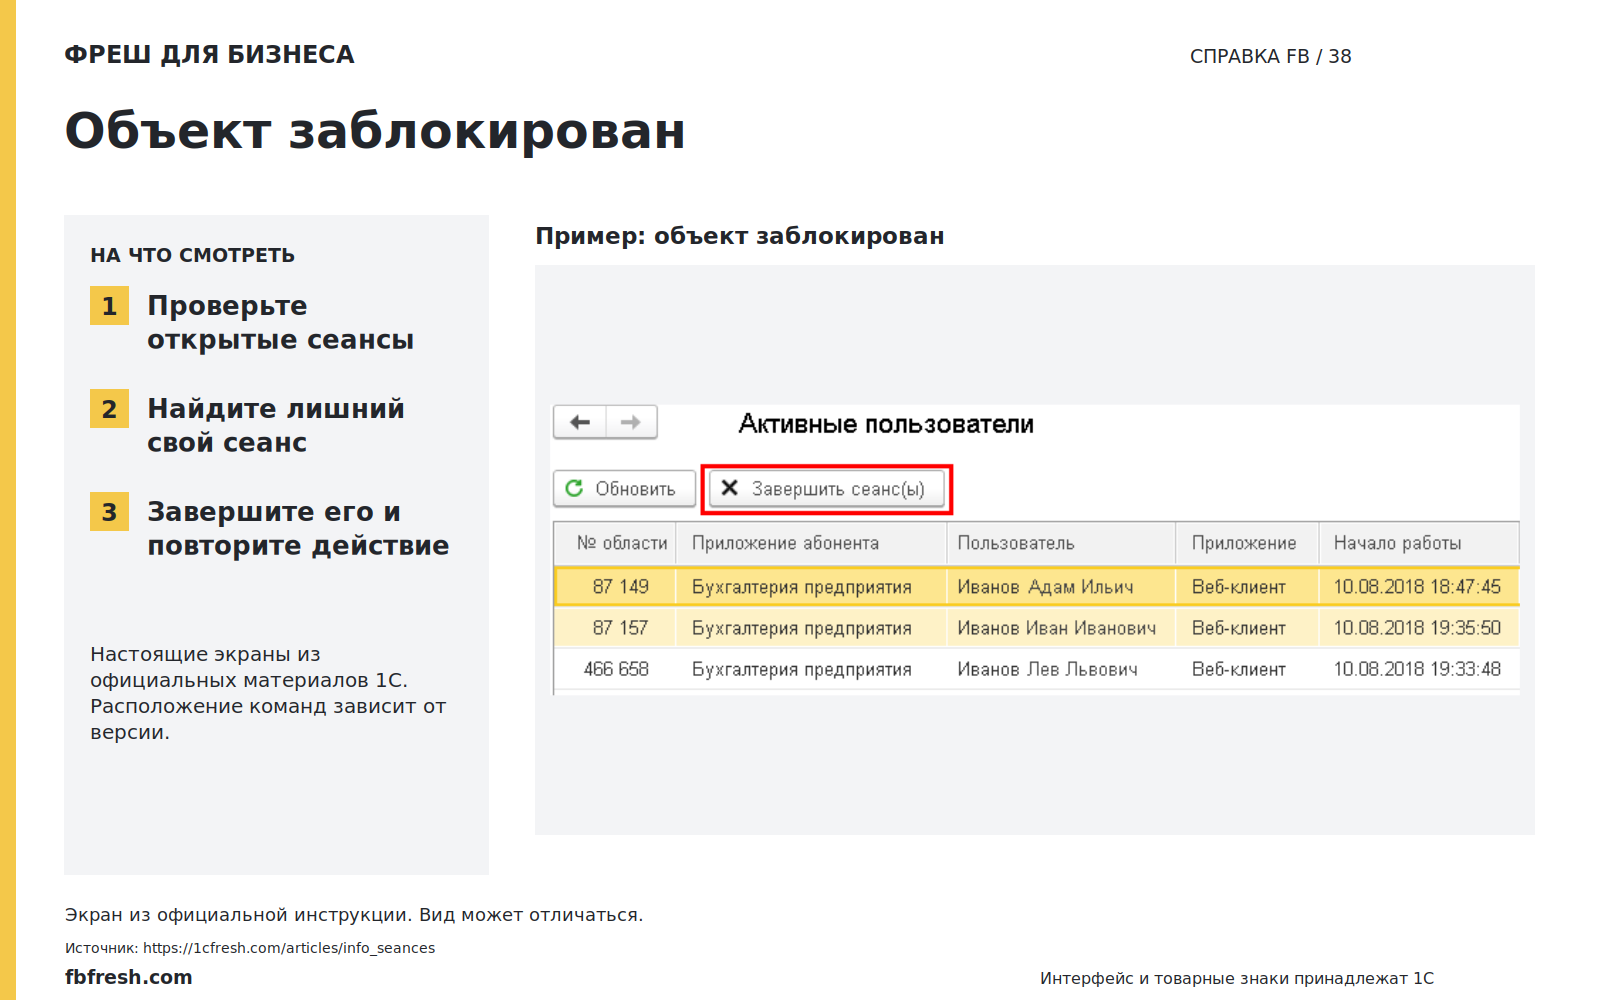Select area number cell 466 658
Image resolution: width=1600 pixels, height=1000 pixels.
click(616, 669)
